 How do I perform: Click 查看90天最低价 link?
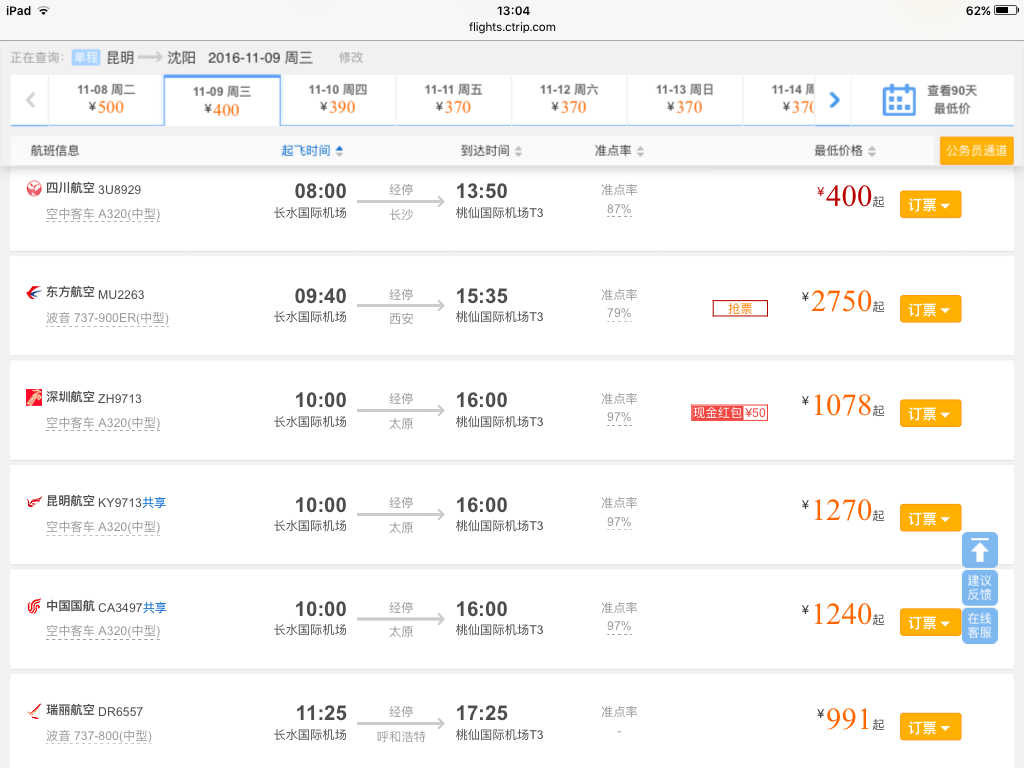[952, 99]
